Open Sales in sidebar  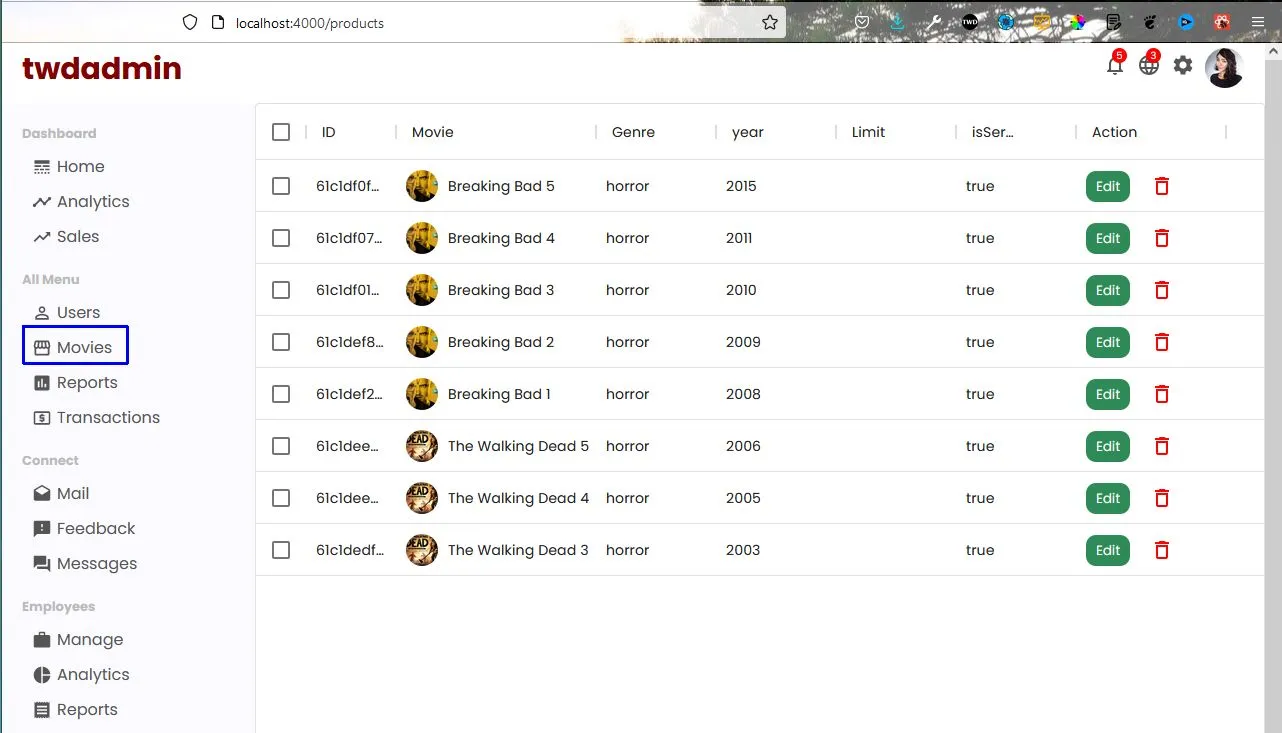66,237
